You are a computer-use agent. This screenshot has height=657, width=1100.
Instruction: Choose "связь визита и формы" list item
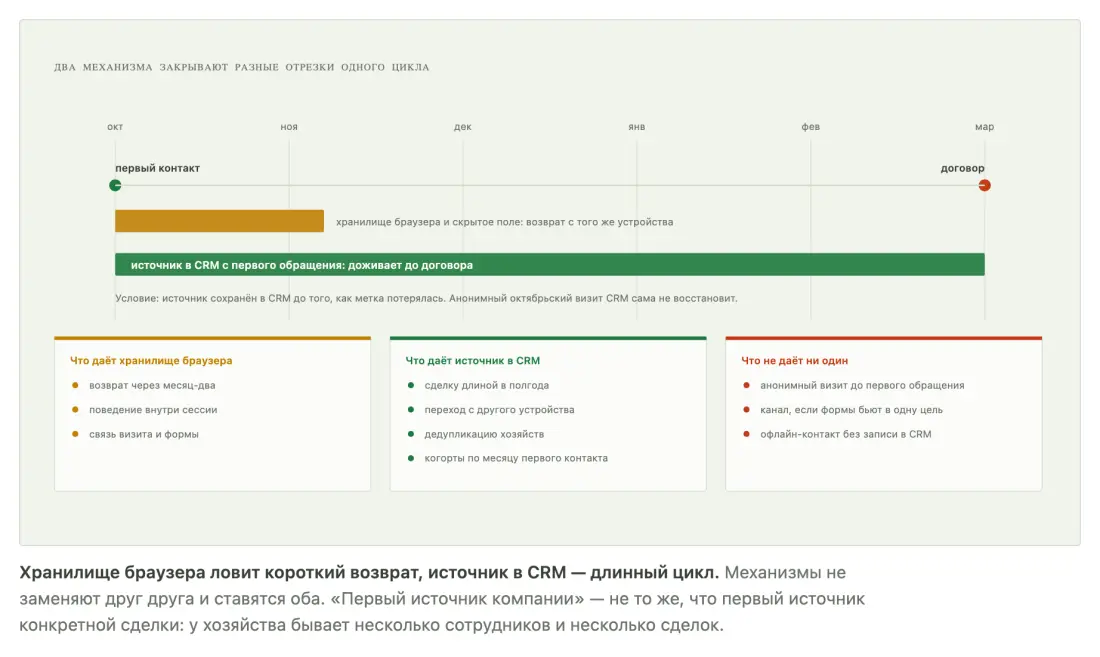pos(144,434)
